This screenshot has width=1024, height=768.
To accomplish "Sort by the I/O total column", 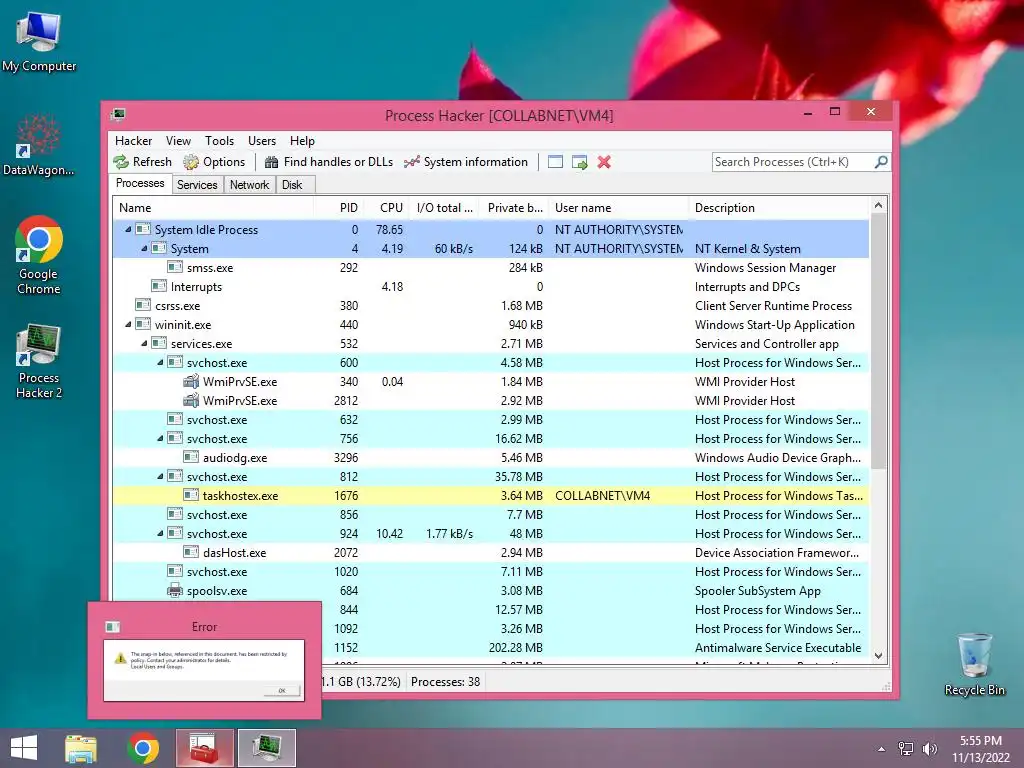I will [x=444, y=208].
